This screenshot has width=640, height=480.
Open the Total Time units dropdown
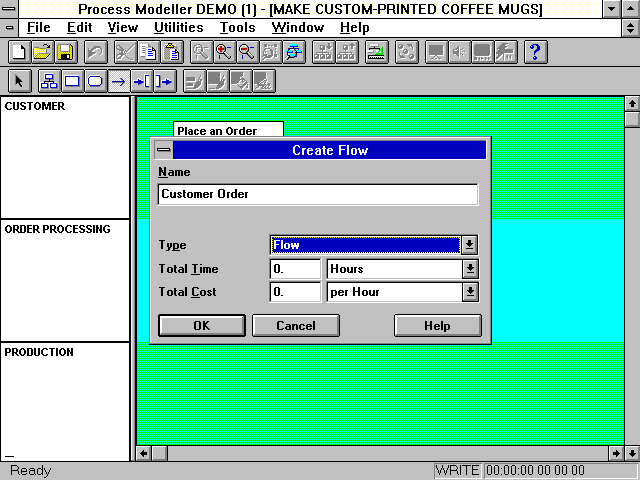470,269
